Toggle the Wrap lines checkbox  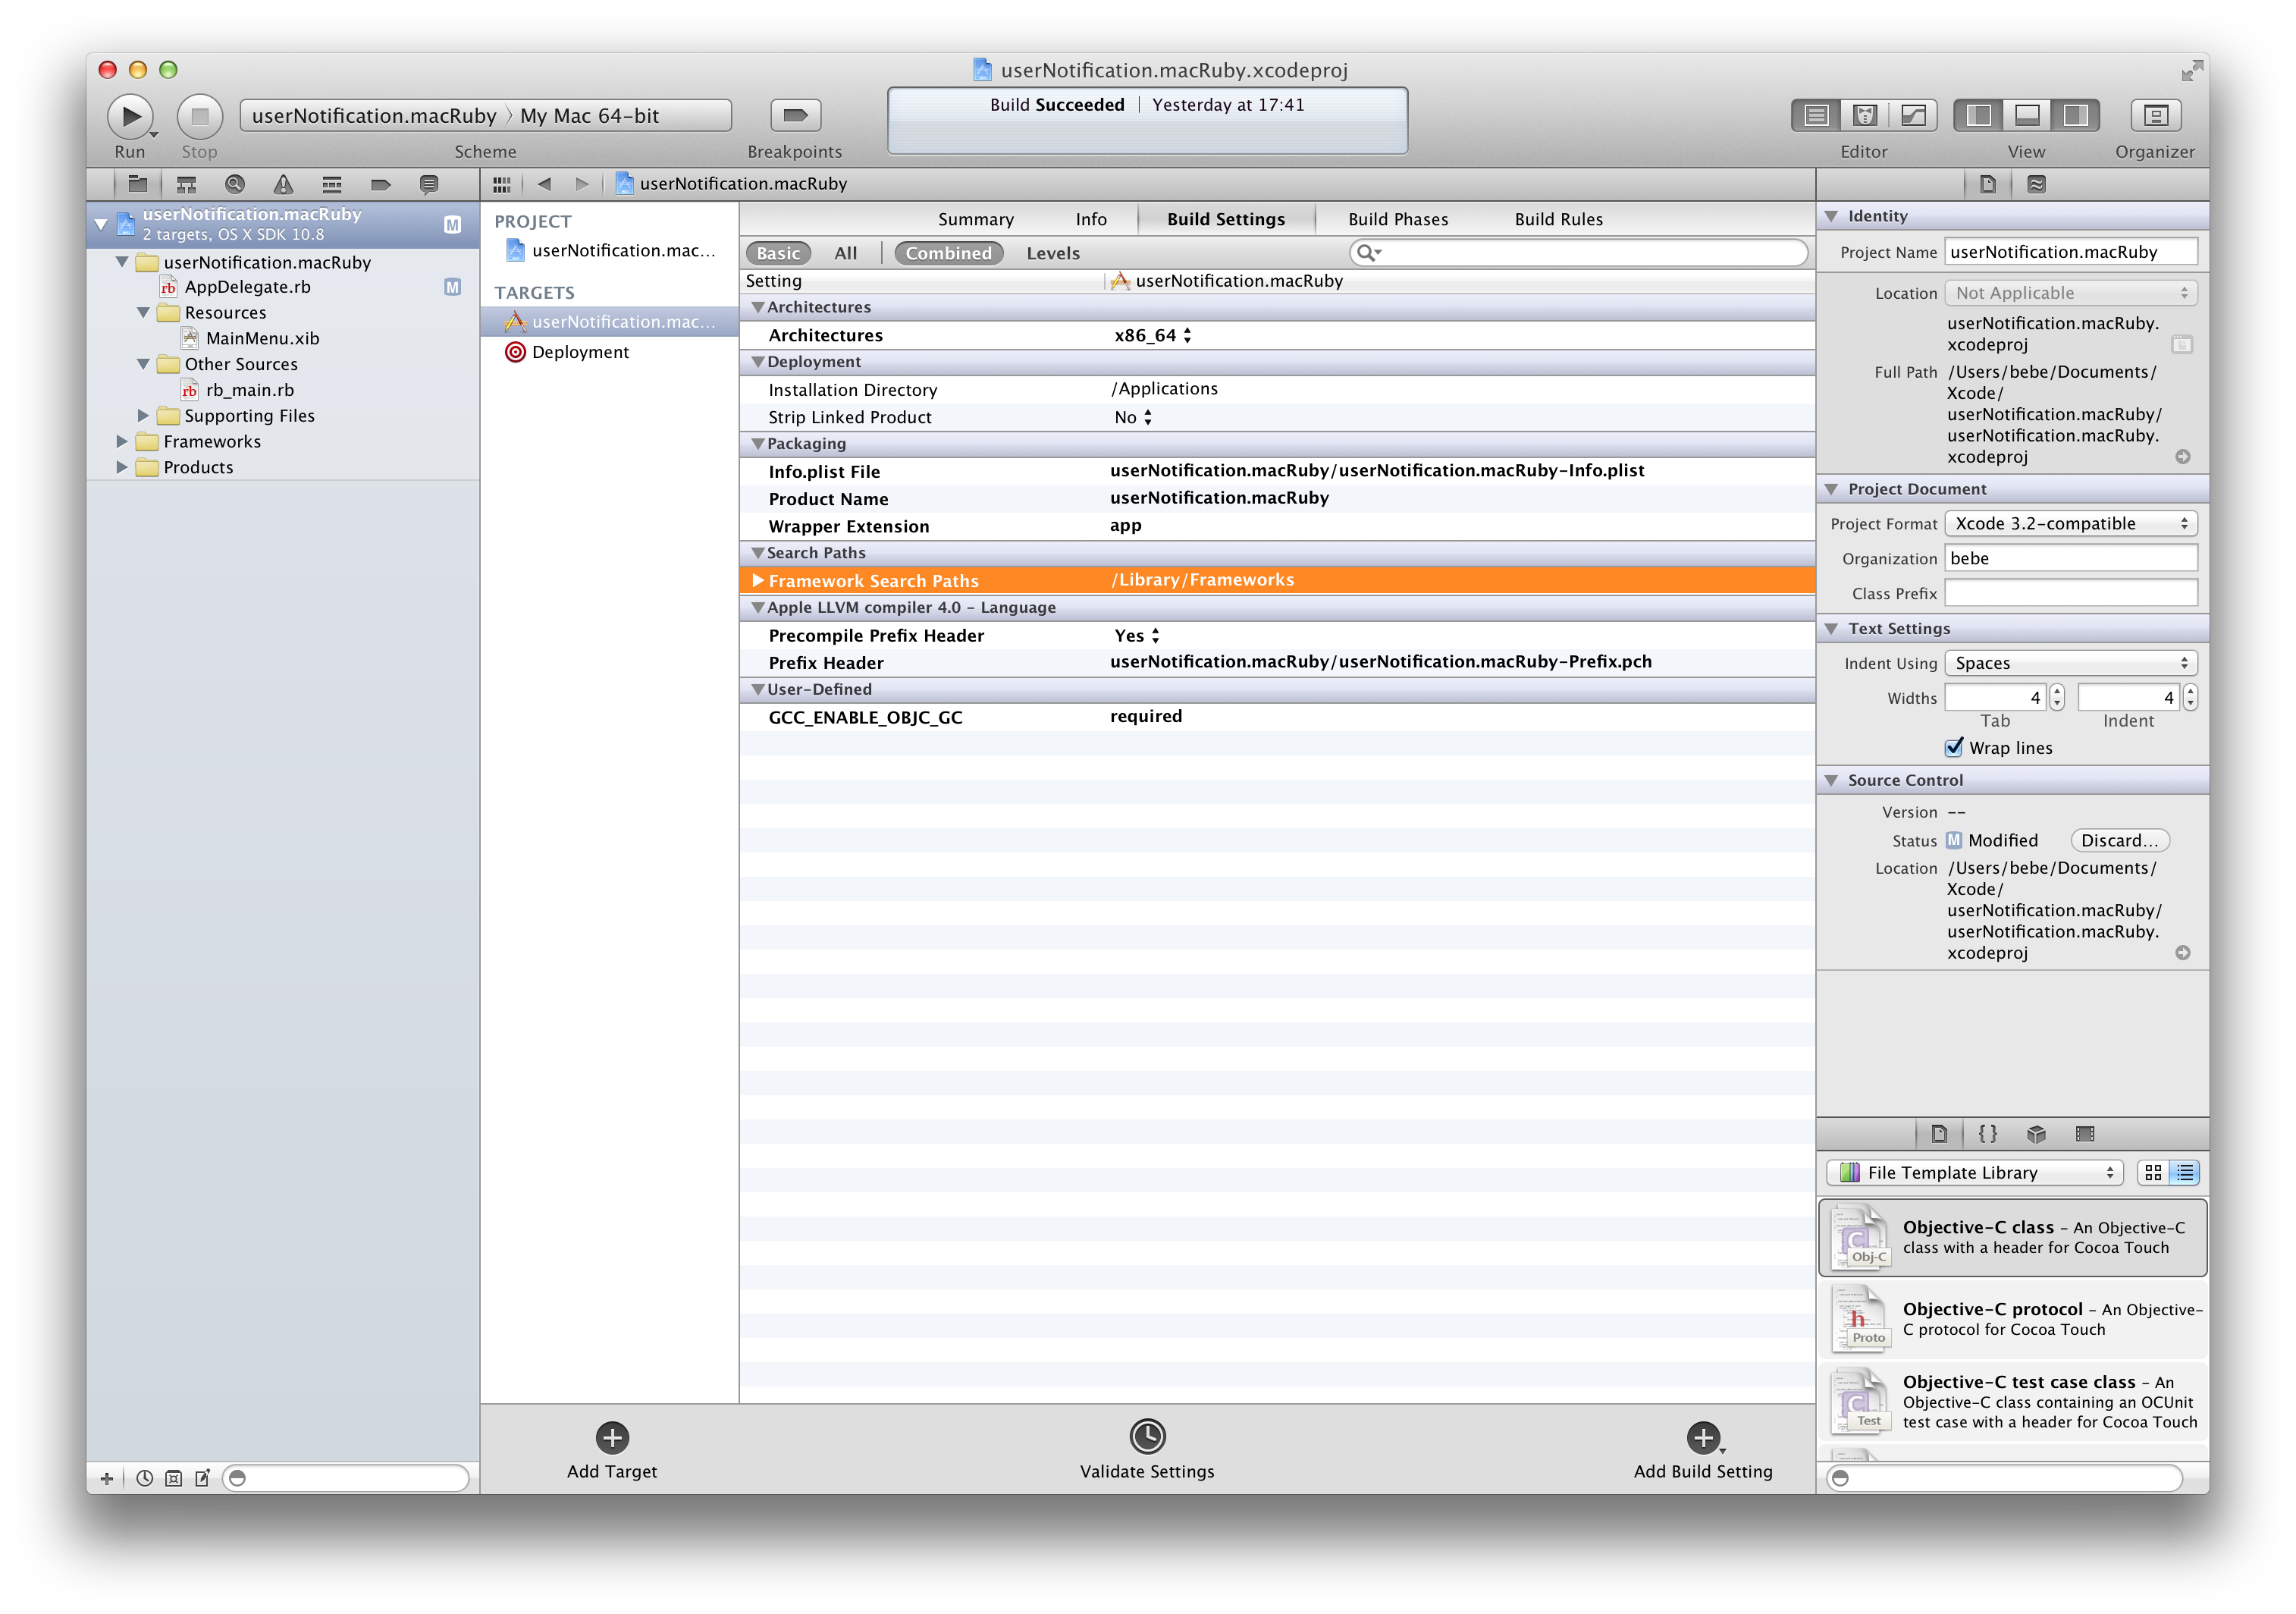pos(1954,747)
